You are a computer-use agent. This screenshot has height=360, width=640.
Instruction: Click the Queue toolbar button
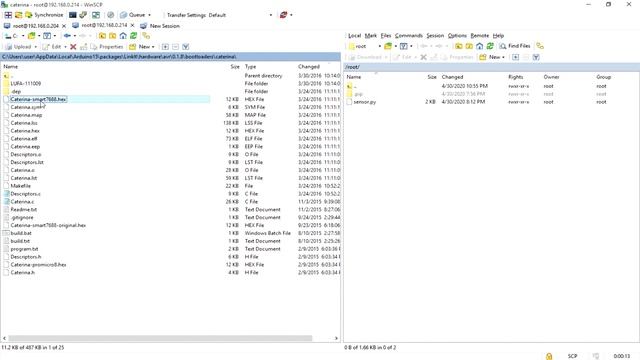click(133, 15)
